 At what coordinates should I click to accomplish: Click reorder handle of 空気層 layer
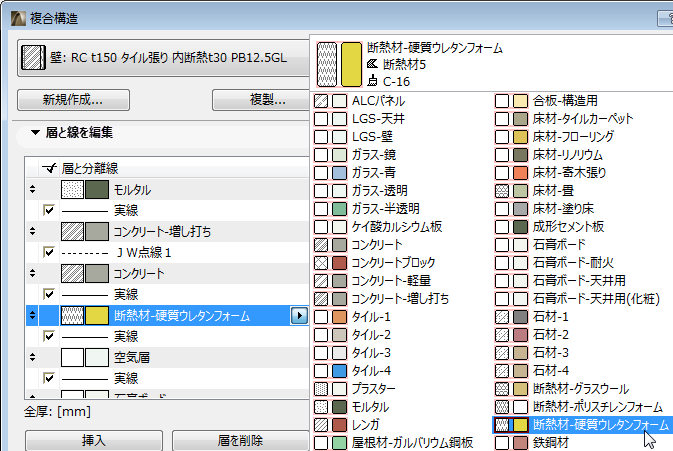33,357
